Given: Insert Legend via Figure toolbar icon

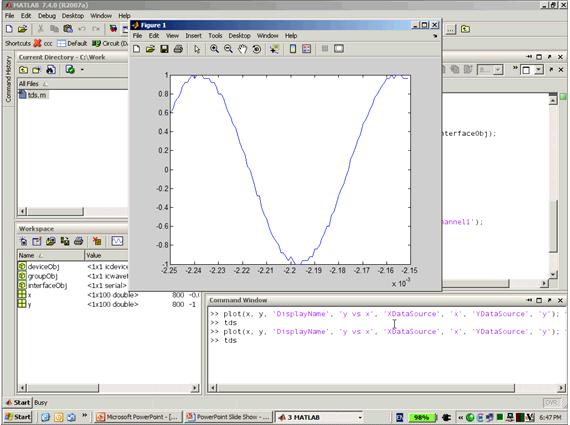Looking at the screenshot, I should point(306,49).
